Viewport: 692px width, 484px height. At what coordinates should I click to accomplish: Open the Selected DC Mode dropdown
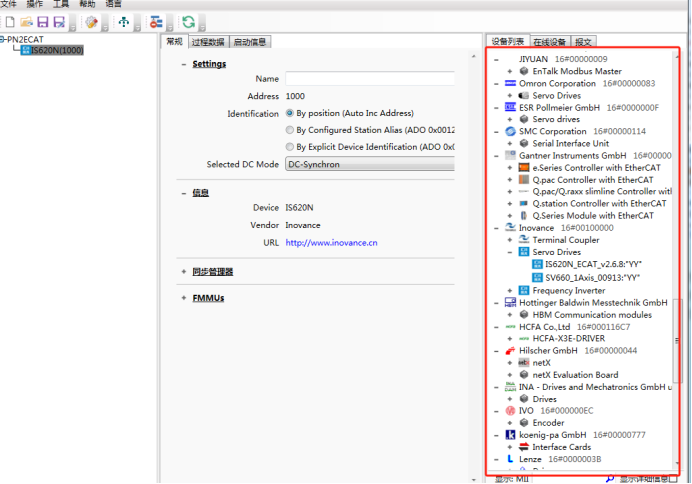point(369,164)
